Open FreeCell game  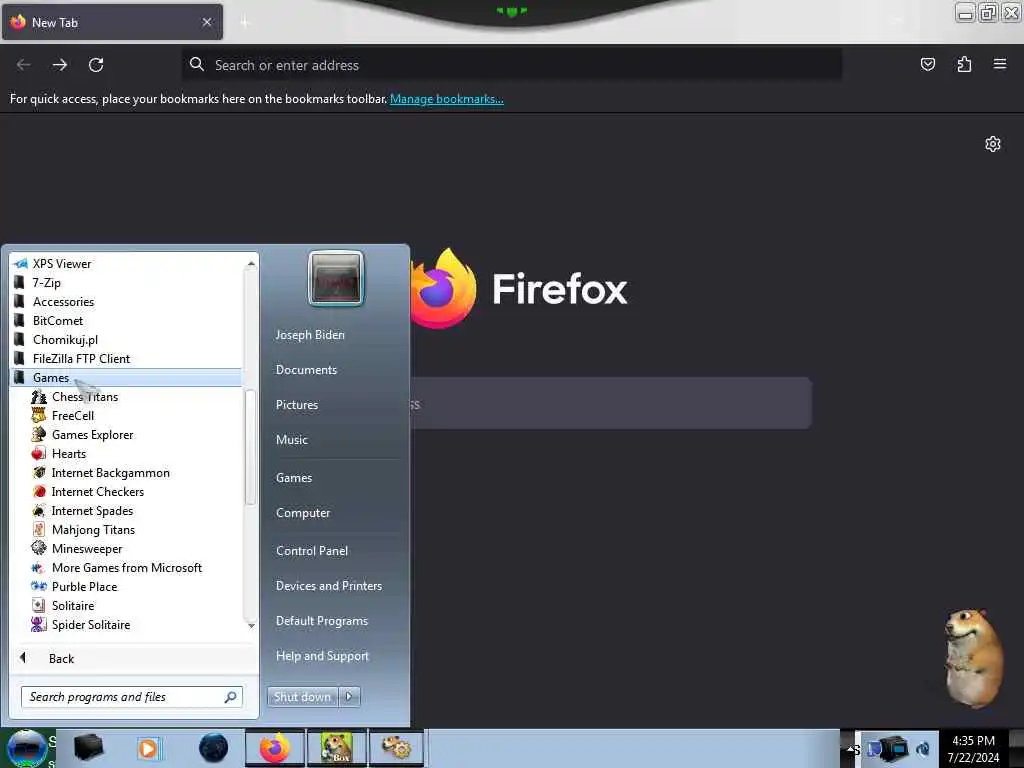[x=72, y=415]
